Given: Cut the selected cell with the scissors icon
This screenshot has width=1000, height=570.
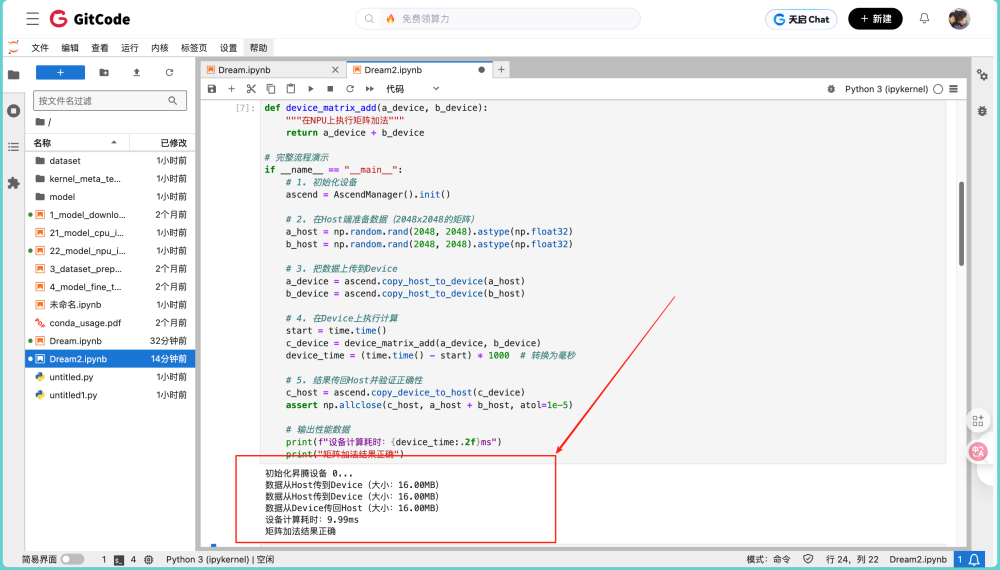Looking at the screenshot, I should click(x=251, y=89).
